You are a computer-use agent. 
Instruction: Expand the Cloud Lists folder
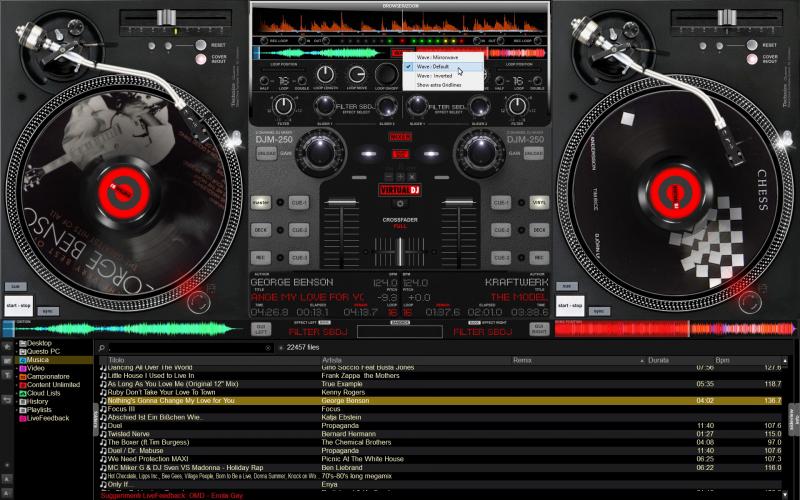pyautogui.click(x=17, y=393)
